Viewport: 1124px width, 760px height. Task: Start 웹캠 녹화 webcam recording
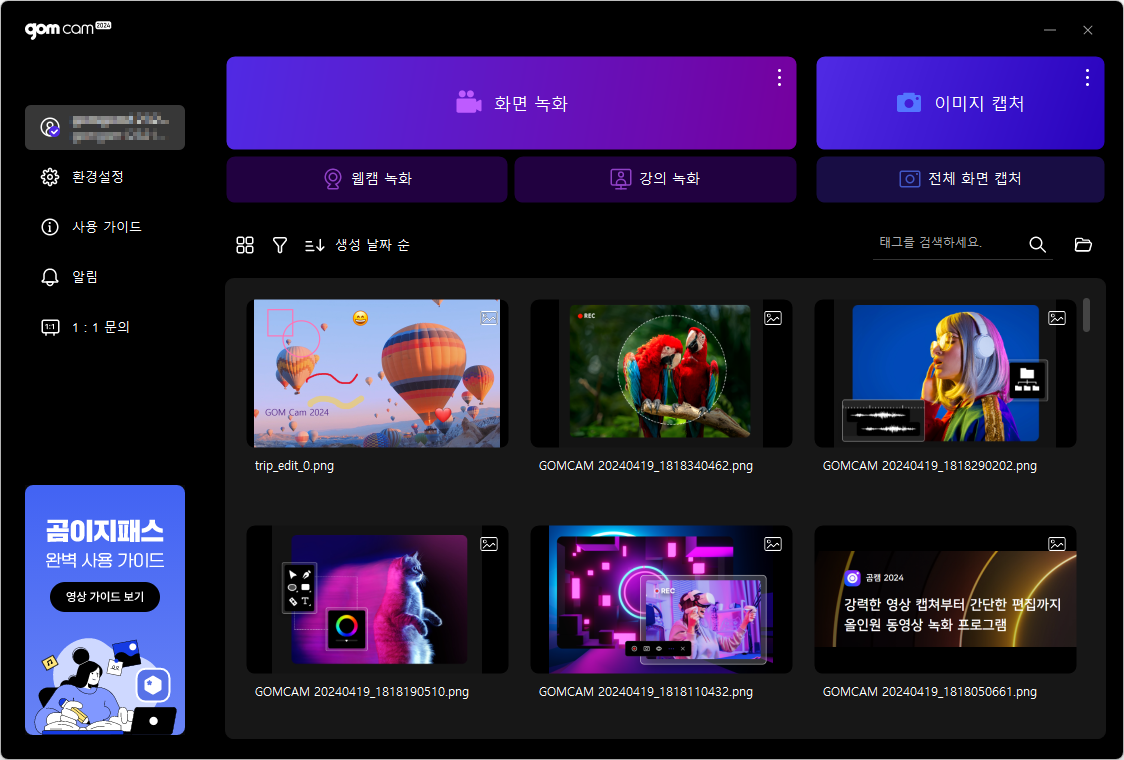(368, 179)
